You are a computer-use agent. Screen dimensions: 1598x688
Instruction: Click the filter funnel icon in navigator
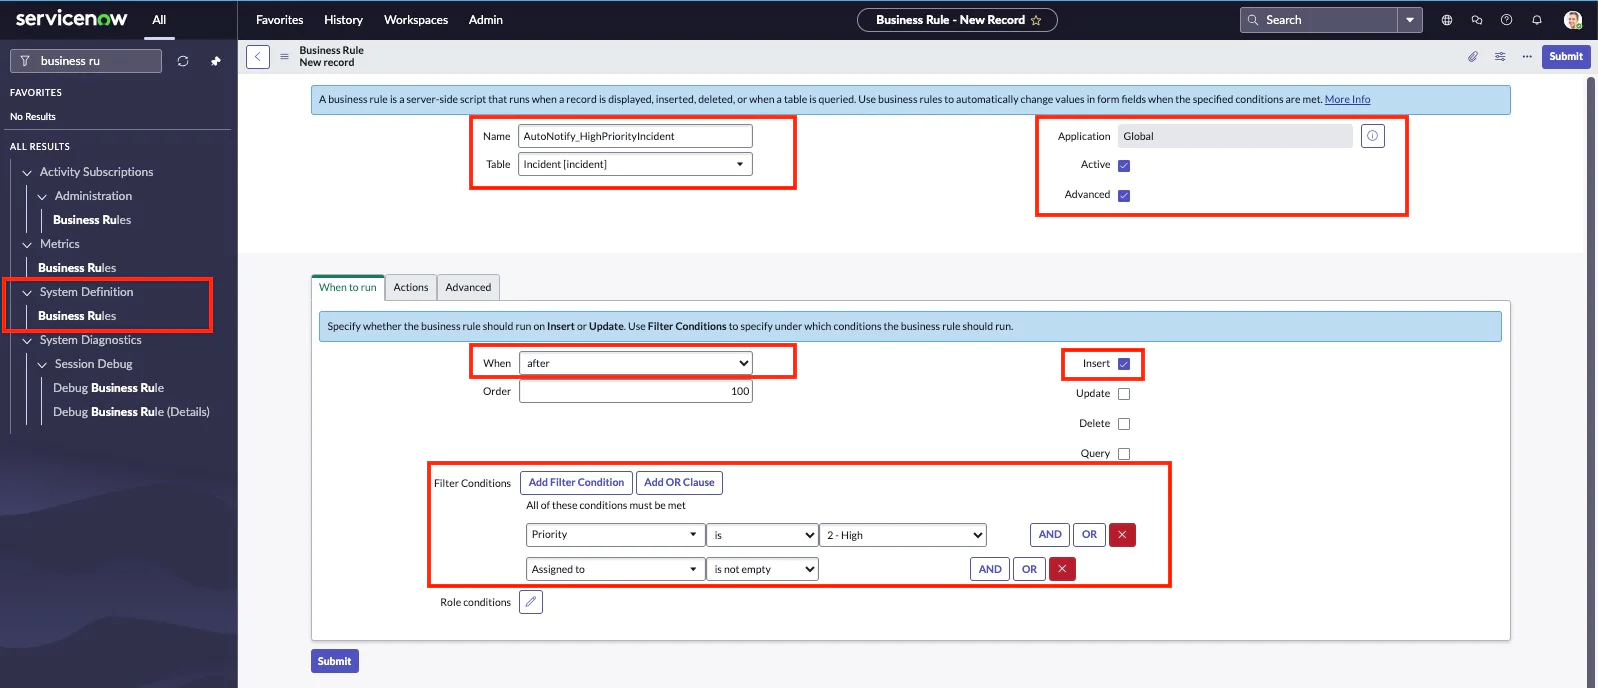pos(25,61)
